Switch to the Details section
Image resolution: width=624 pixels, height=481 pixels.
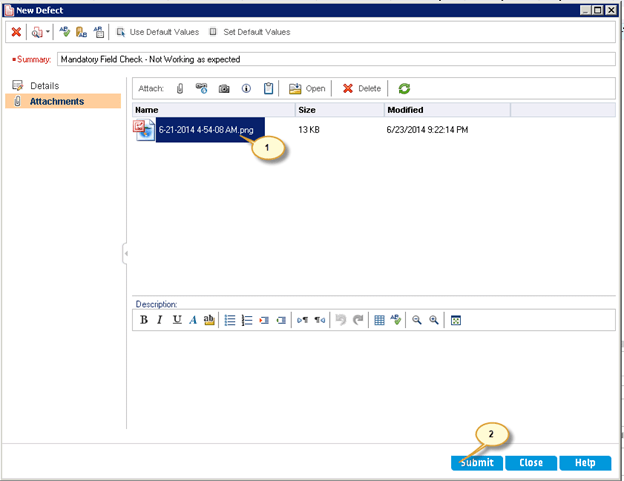pos(44,86)
